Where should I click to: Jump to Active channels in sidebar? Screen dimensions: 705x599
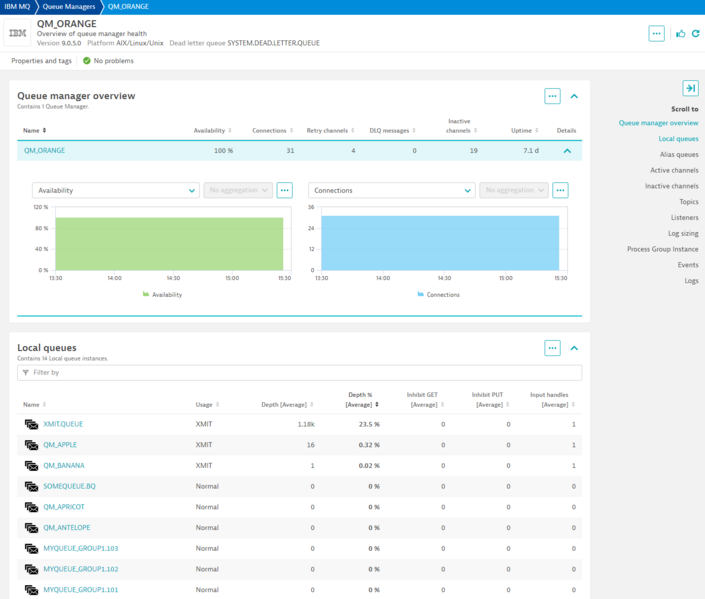click(674, 170)
